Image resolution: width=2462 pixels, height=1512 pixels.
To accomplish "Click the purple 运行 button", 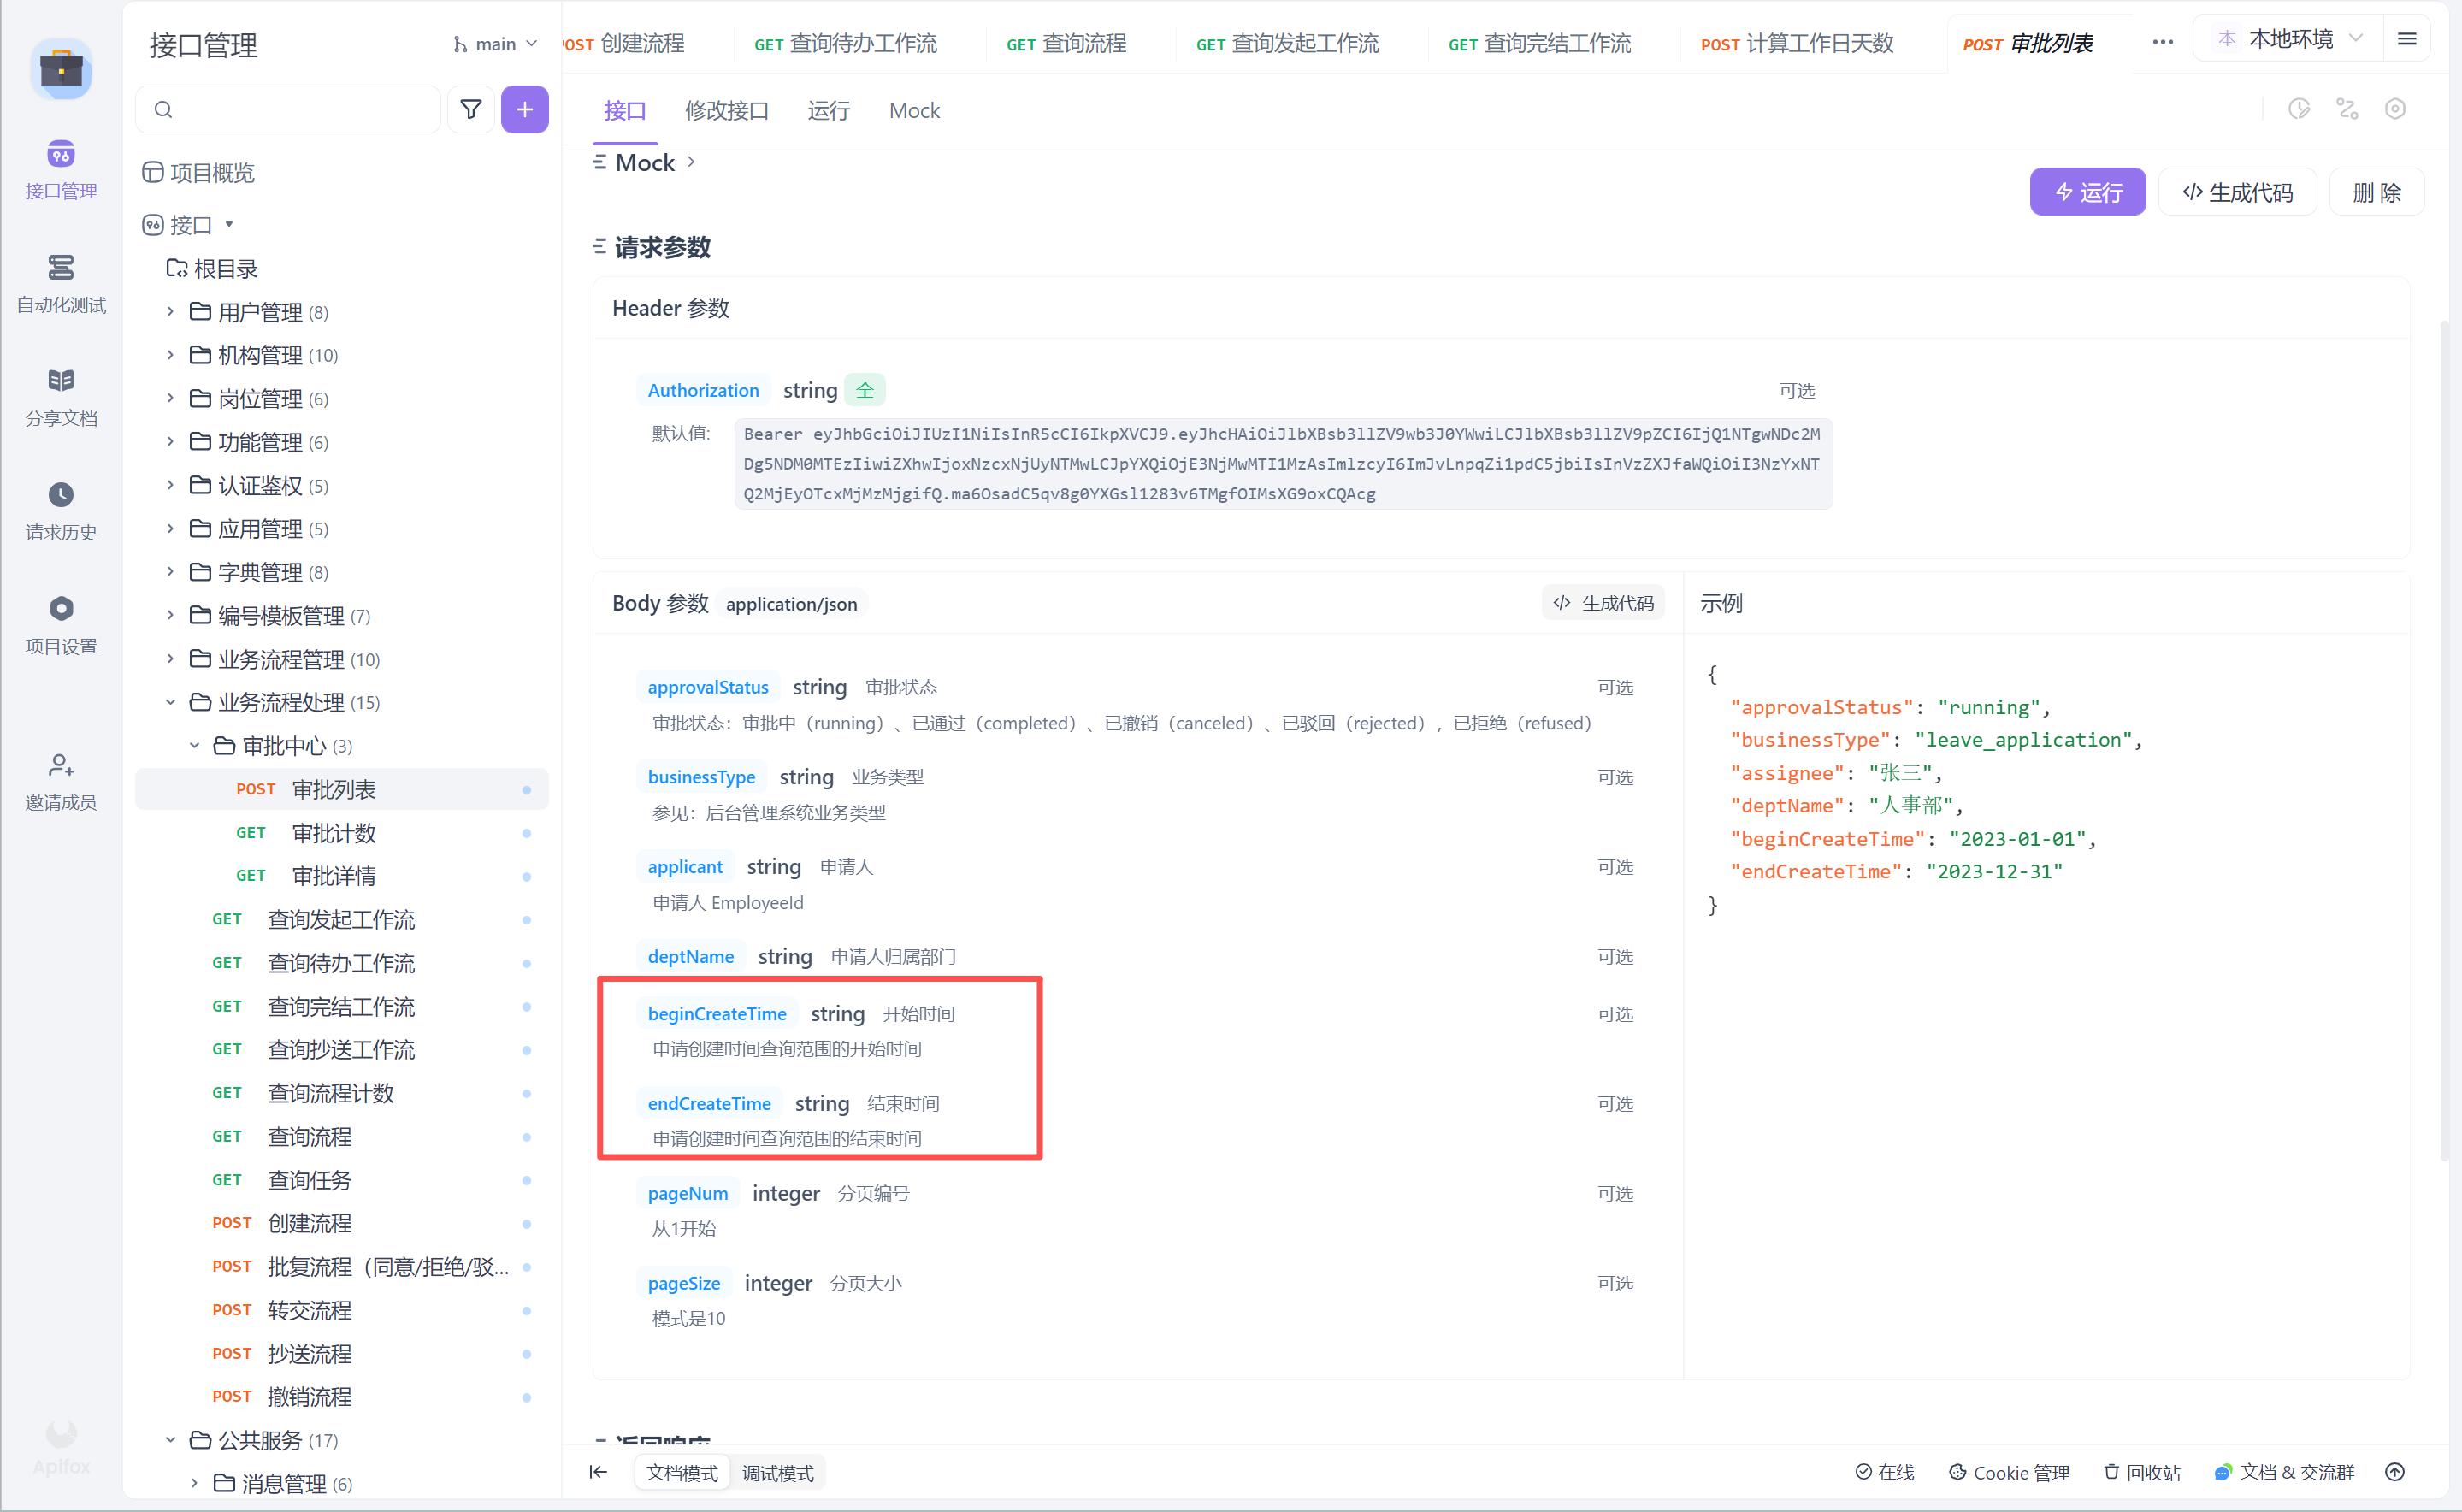I will click(x=2087, y=192).
